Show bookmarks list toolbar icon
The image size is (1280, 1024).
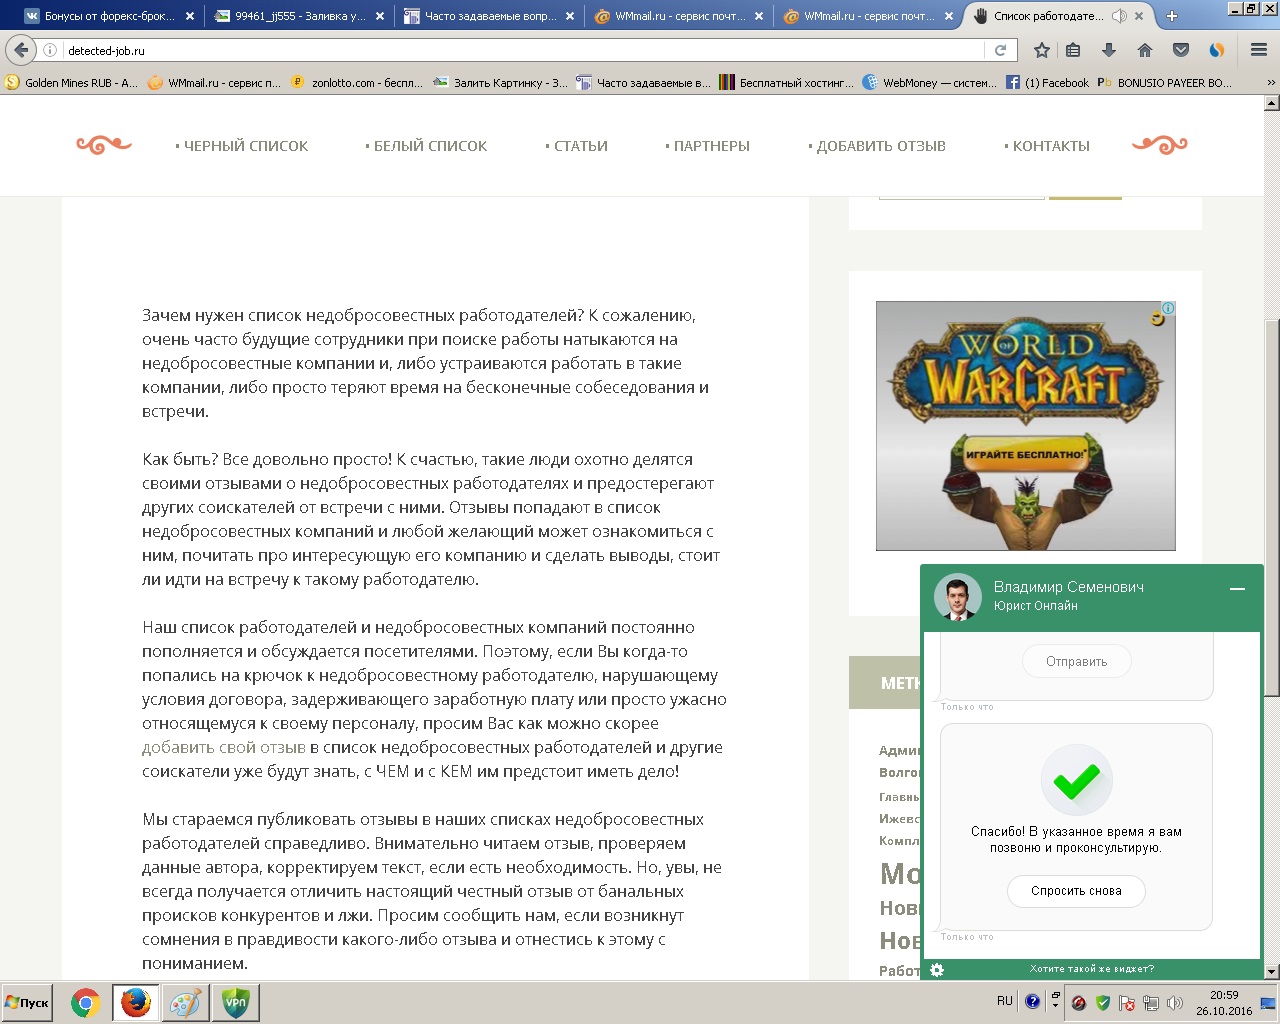coord(1073,50)
